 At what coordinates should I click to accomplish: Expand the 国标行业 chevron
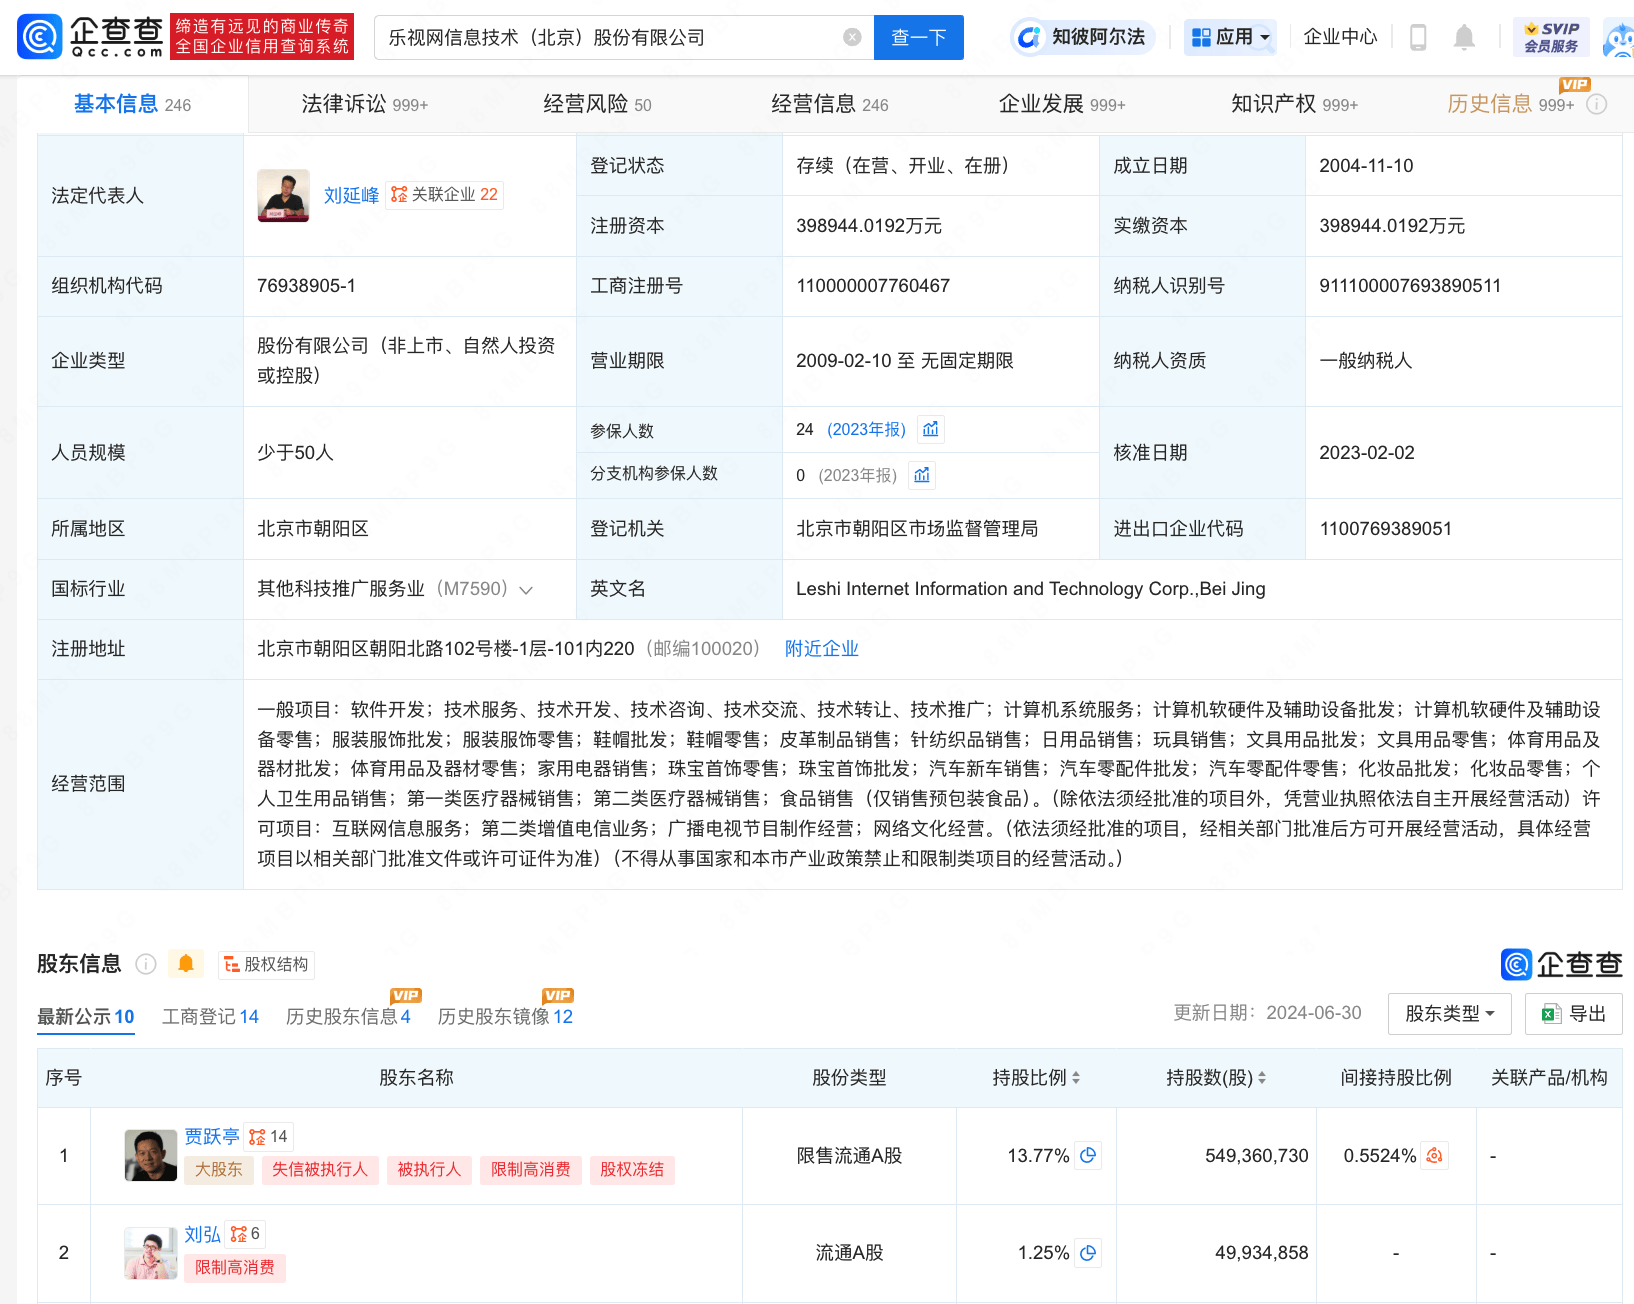pyautogui.click(x=526, y=589)
